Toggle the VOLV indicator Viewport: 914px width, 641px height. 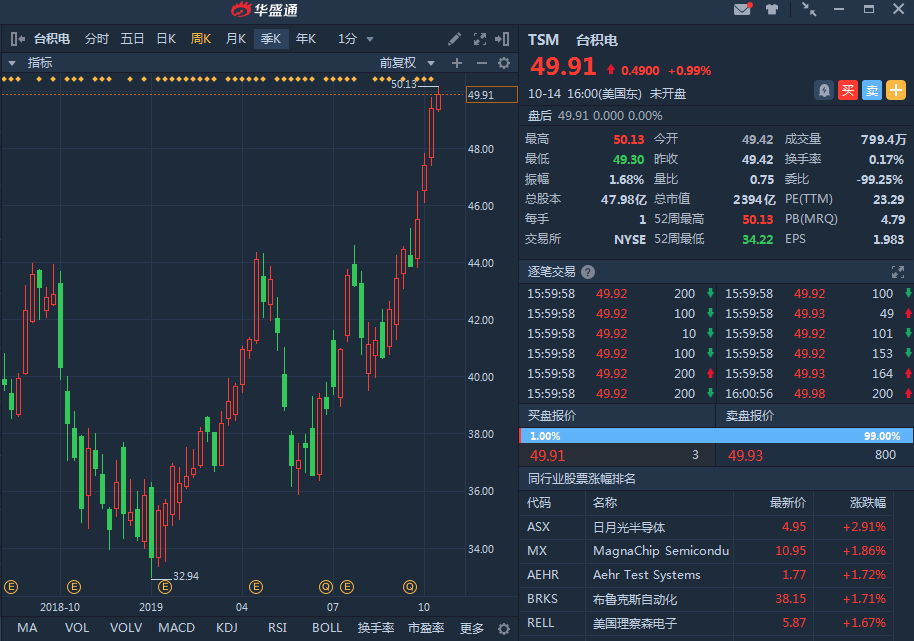(126, 628)
